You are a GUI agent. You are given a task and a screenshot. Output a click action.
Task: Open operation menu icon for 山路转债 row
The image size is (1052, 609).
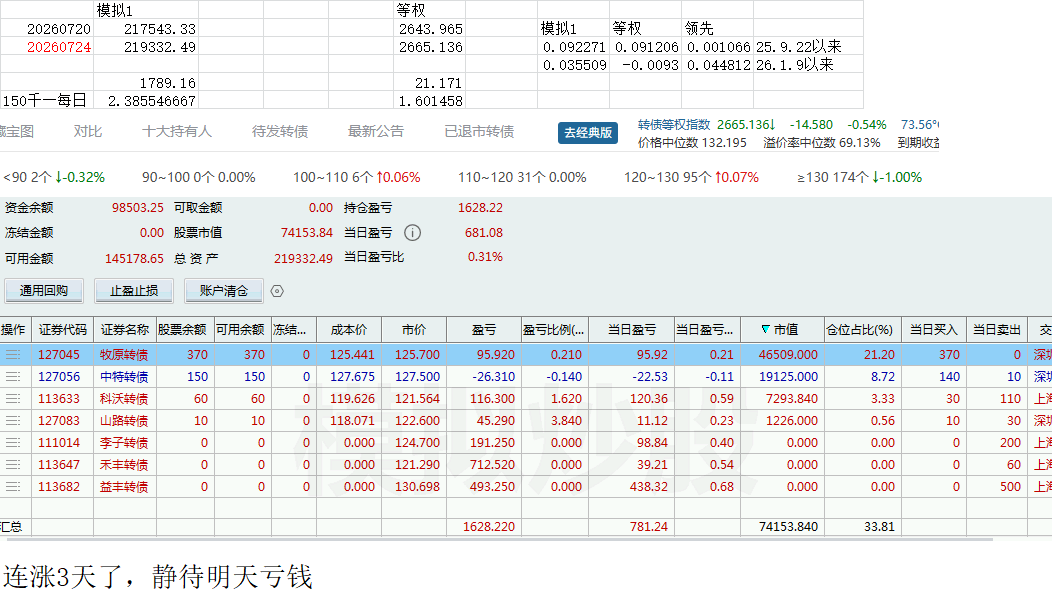pyautogui.click(x=13, y=421)
